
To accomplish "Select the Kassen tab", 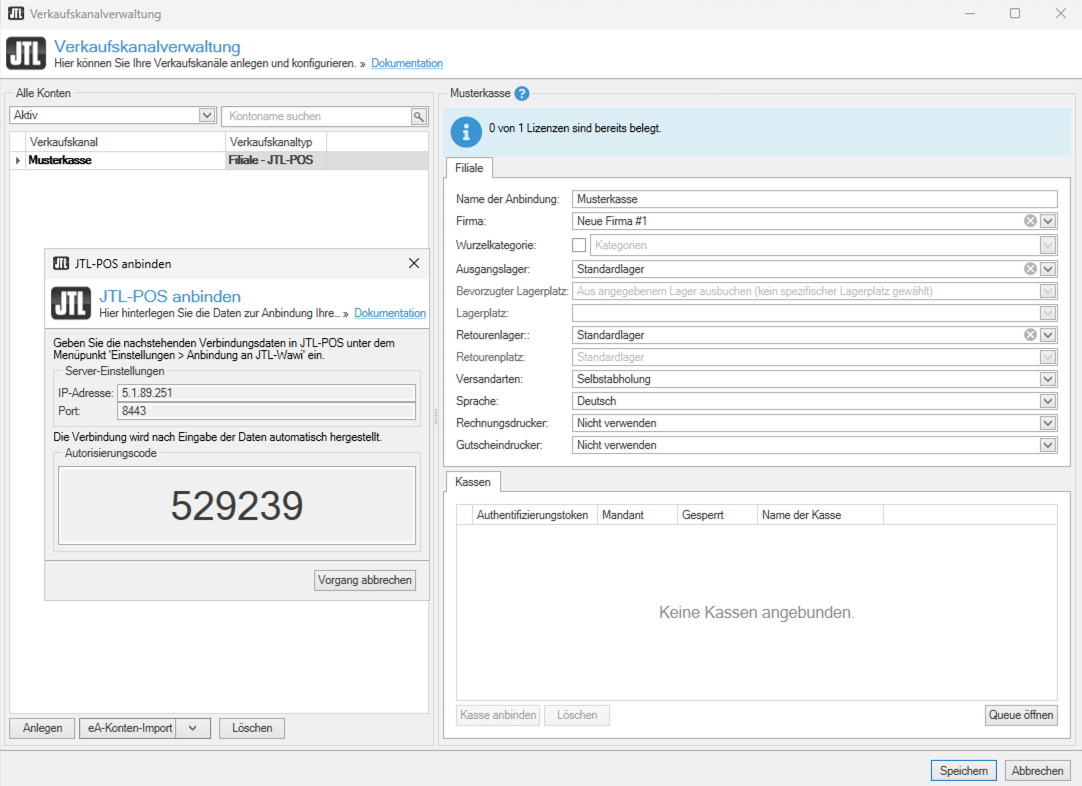I will [x=473, y=482].
